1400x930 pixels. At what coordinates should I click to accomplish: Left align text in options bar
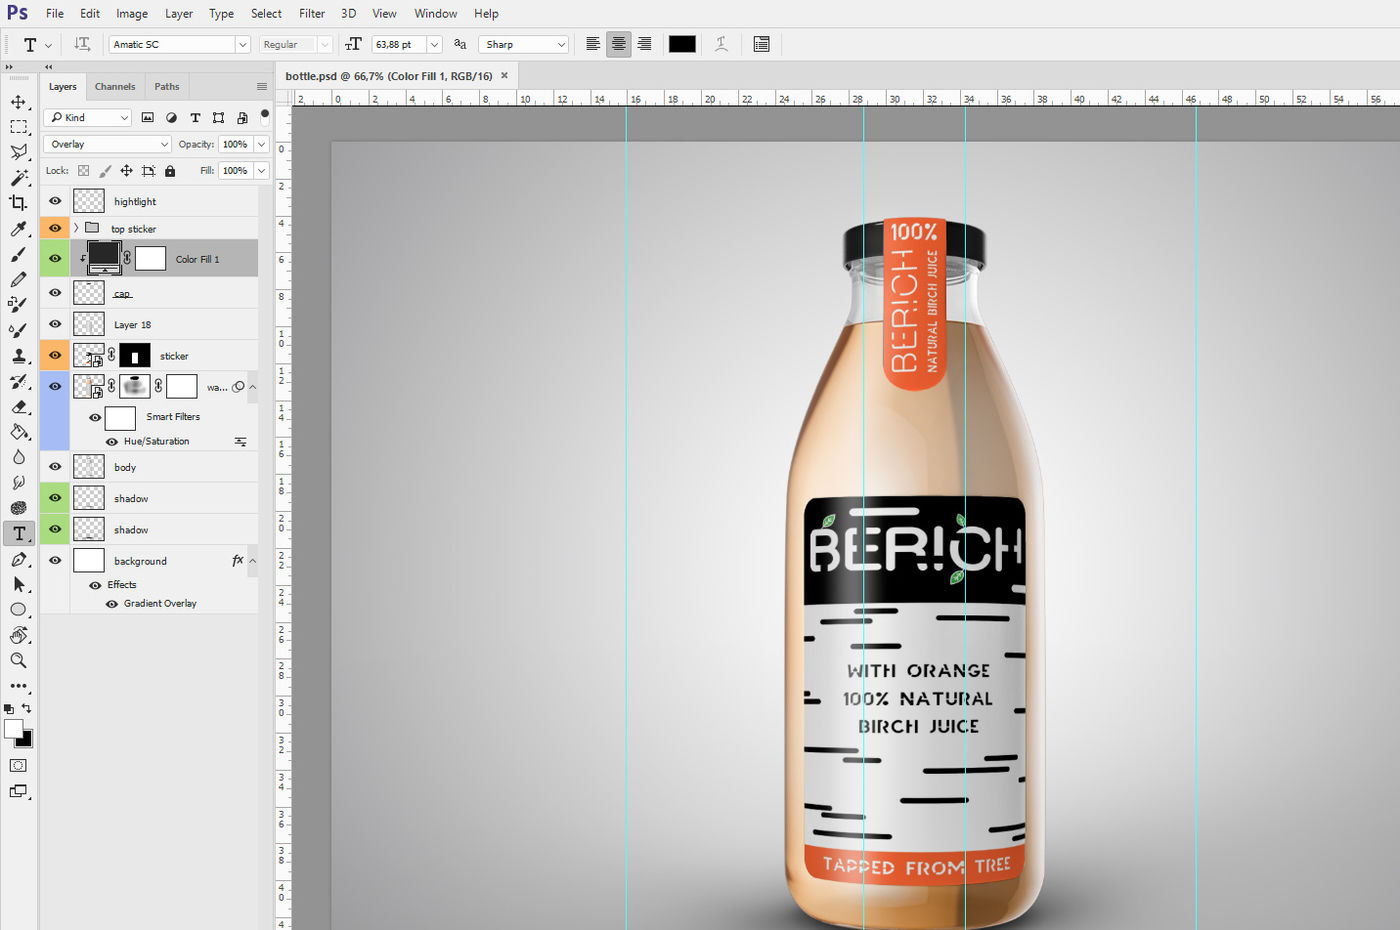pos(593,44)
